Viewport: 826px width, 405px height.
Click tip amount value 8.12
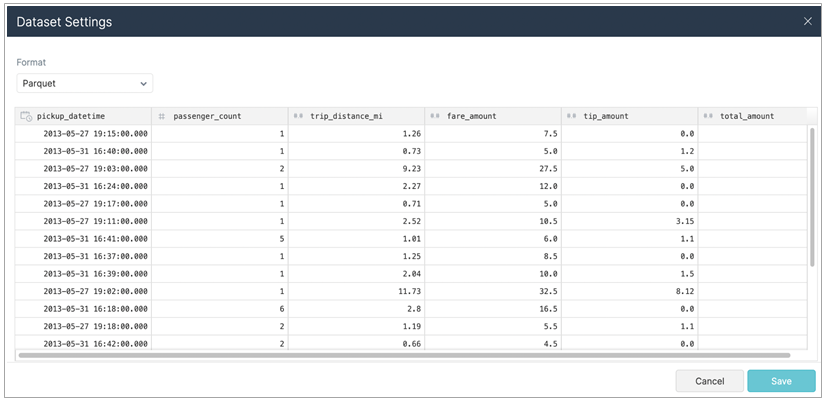click(x=685, y=291)
